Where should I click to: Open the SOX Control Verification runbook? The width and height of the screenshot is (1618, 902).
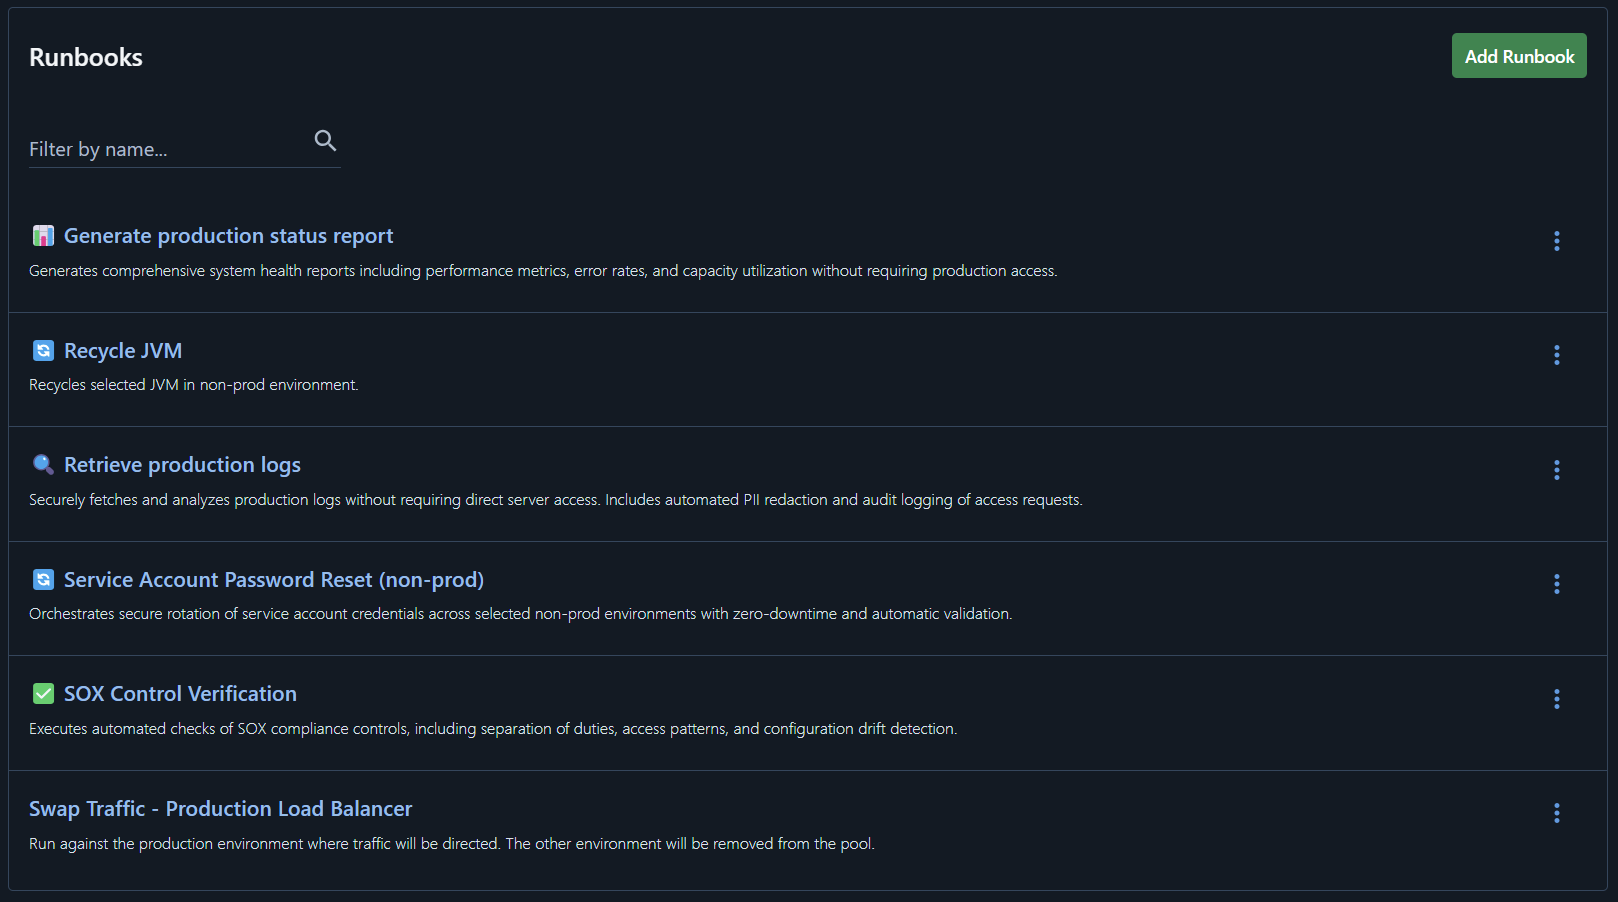(x=180, y=693)
